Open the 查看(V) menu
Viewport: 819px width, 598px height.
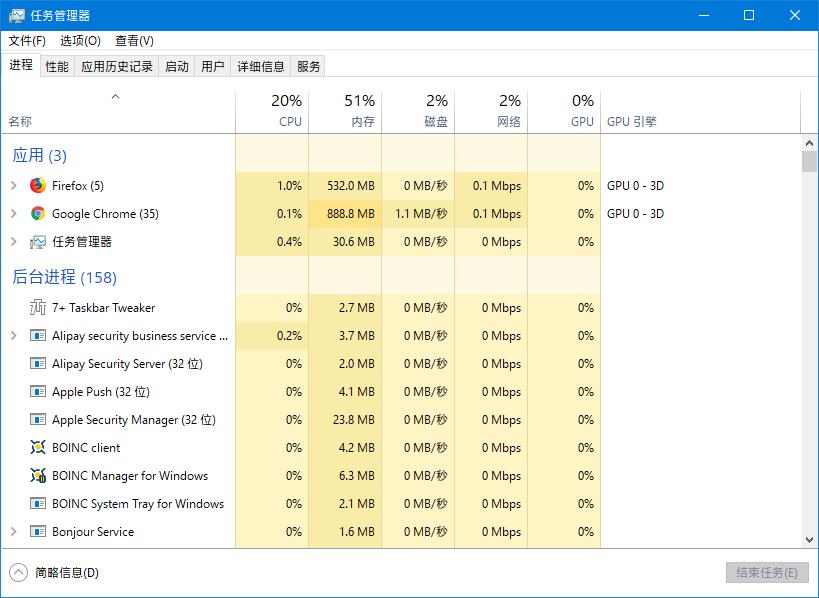(134, 41)
